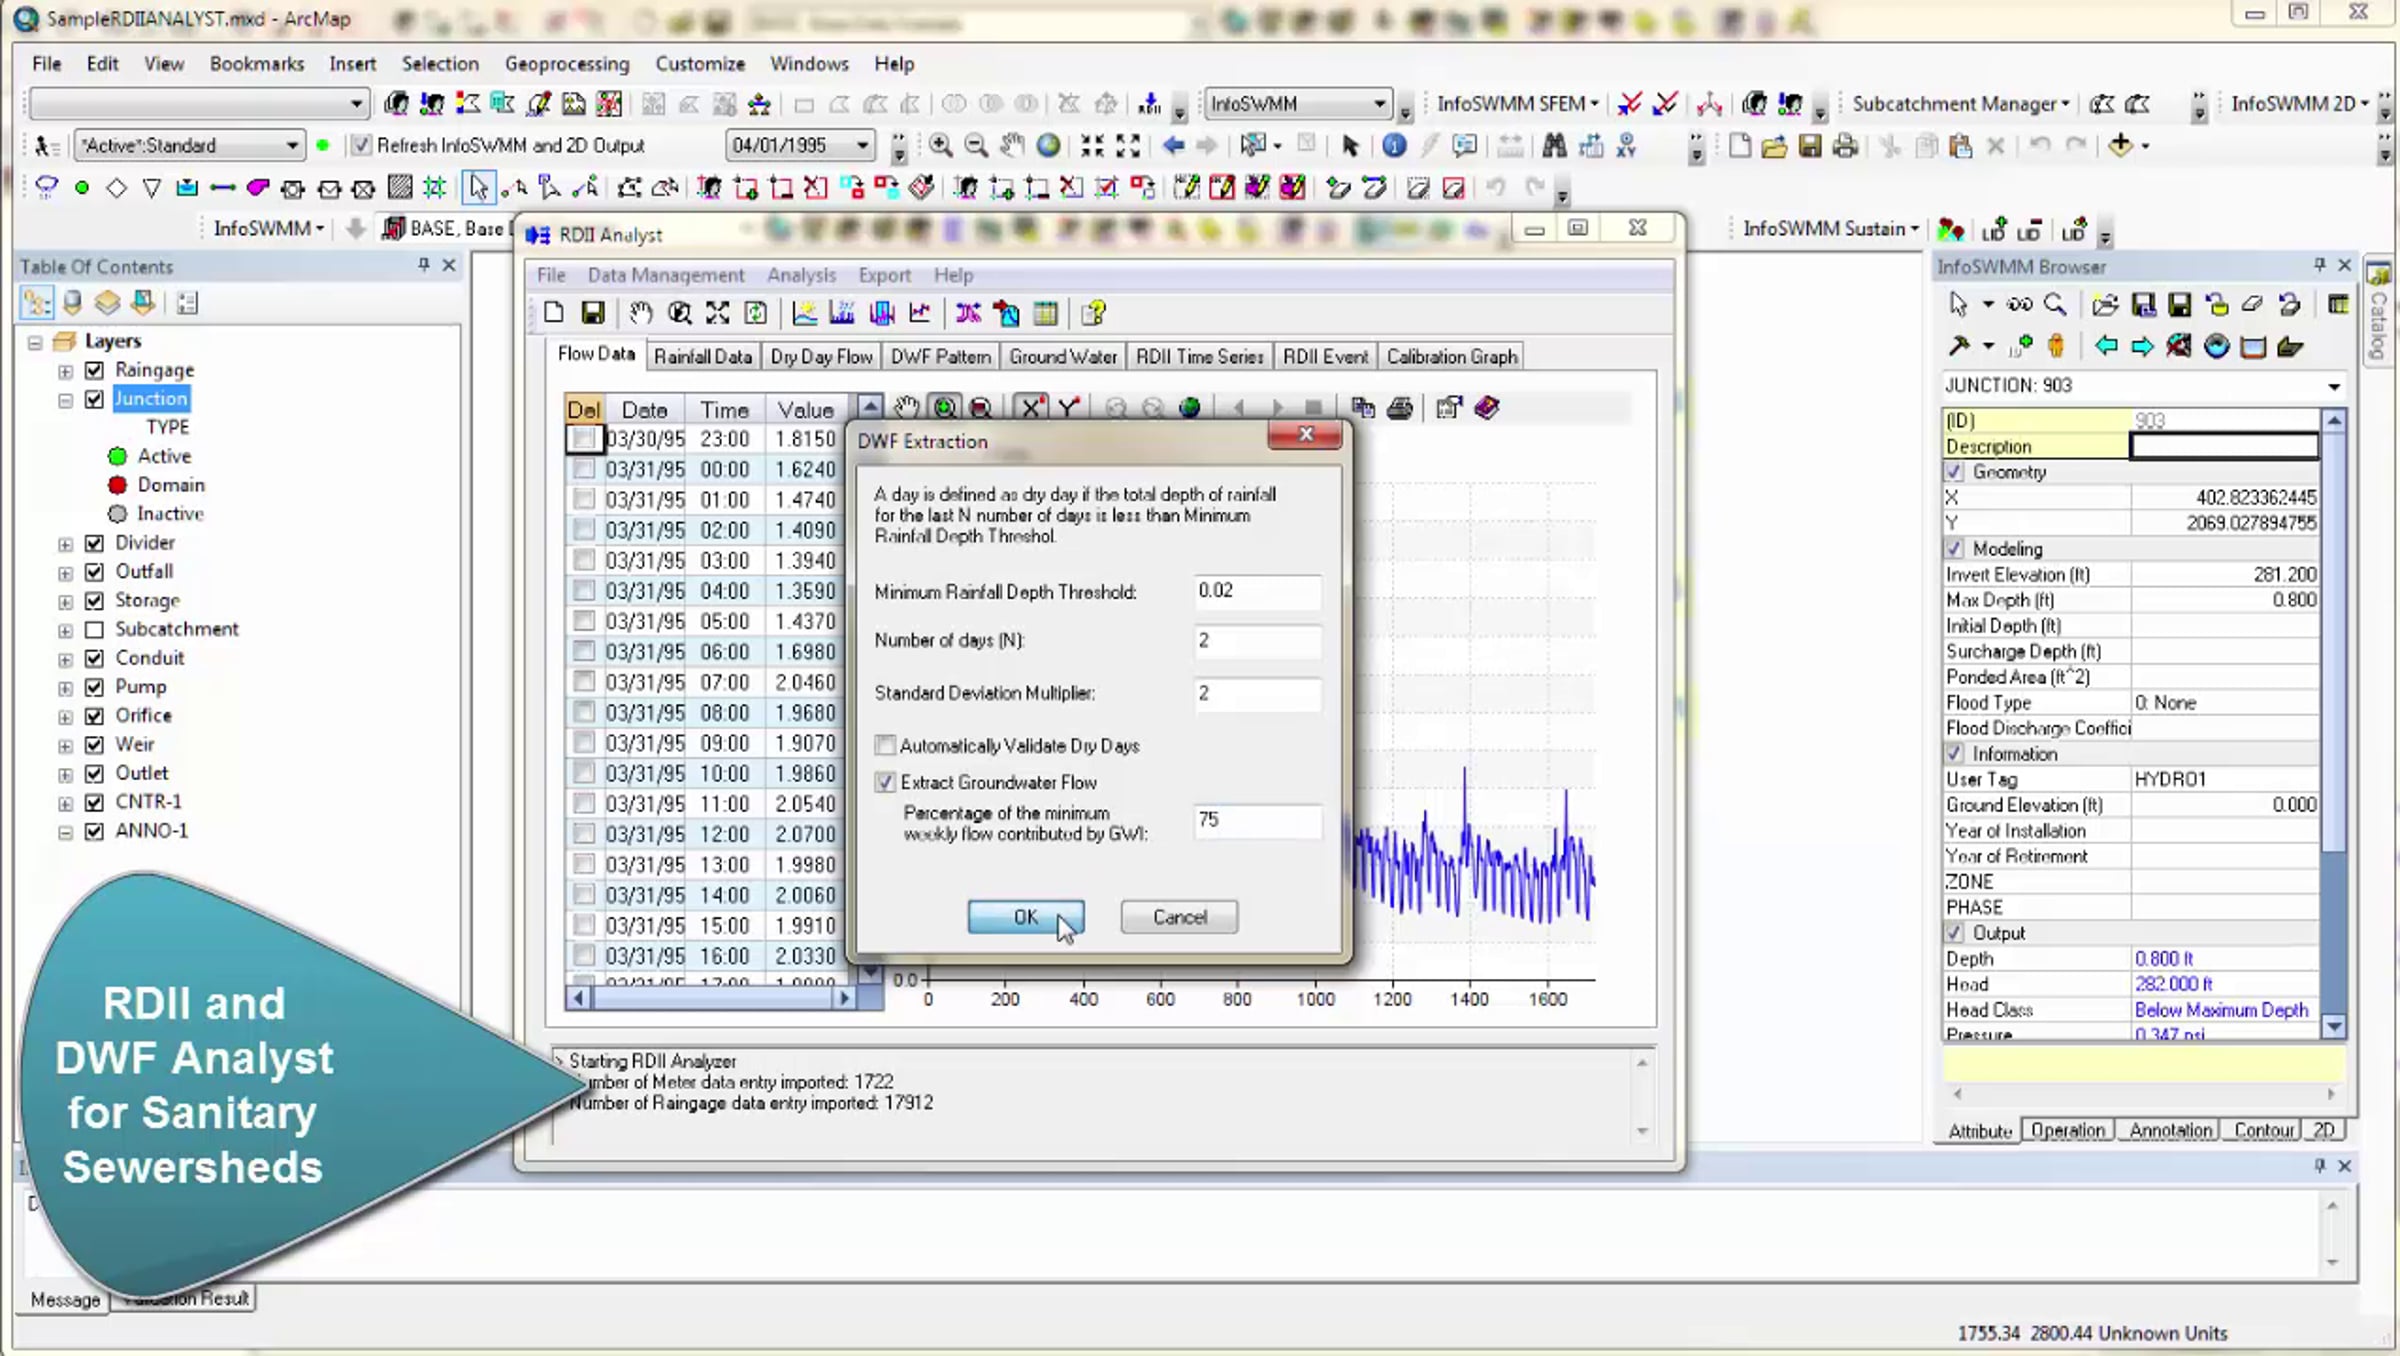Click the Save disk icon in RDII Analyst toolbar

pyautogui.click(x=593, y=313)
